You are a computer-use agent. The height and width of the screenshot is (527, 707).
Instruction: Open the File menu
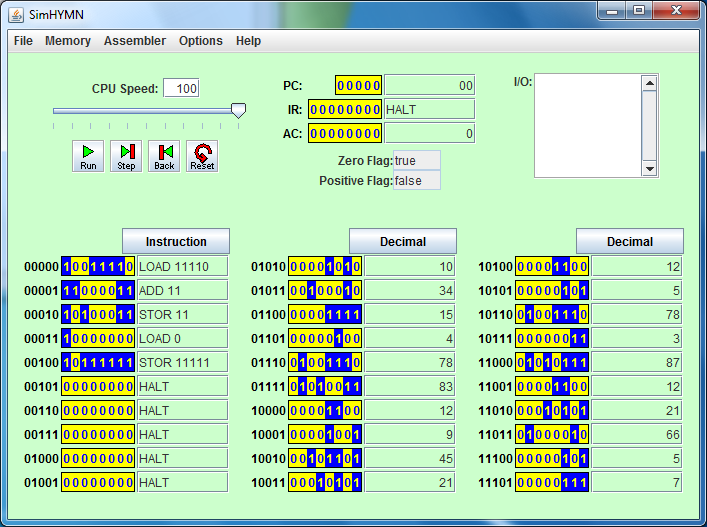(x=23, y=41)
